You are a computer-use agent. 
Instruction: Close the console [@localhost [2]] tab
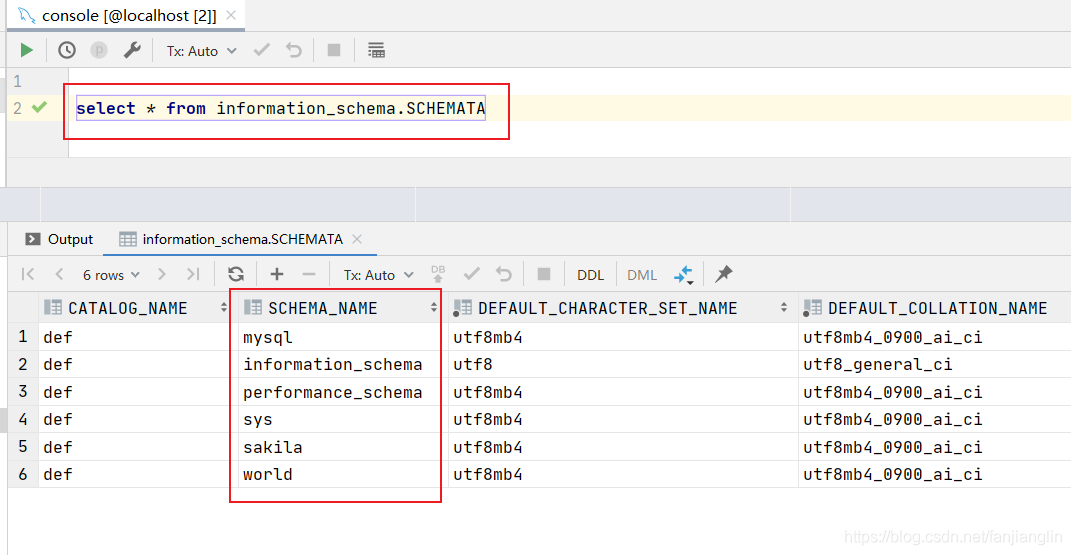[x=231, y=15]
